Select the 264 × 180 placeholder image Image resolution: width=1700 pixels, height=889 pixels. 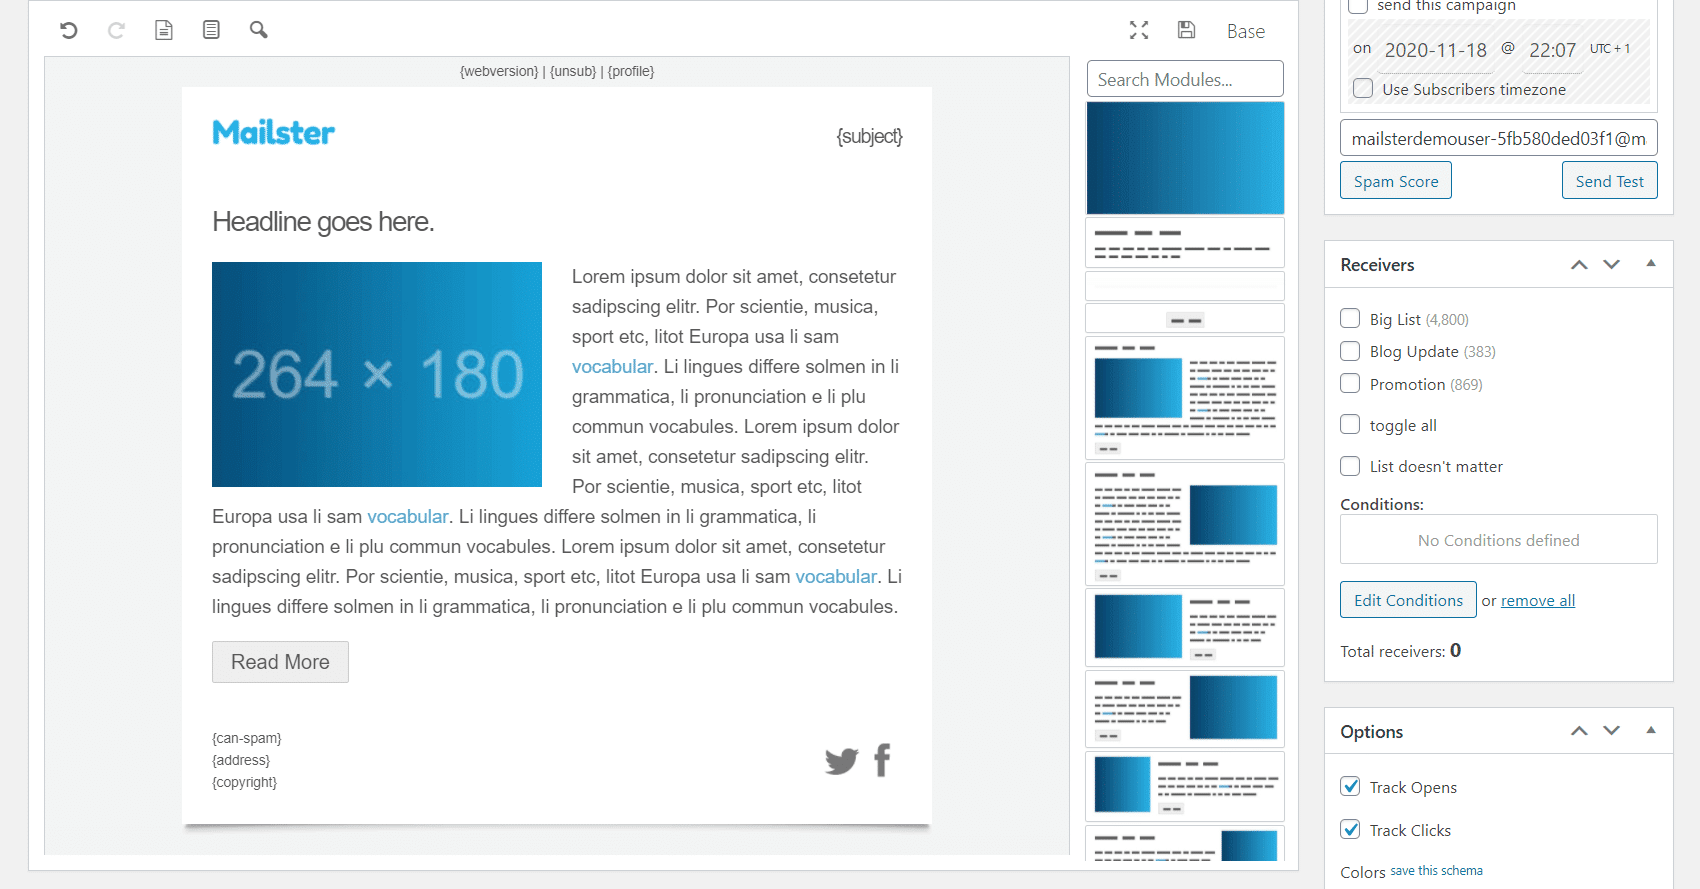coord(377,374)
